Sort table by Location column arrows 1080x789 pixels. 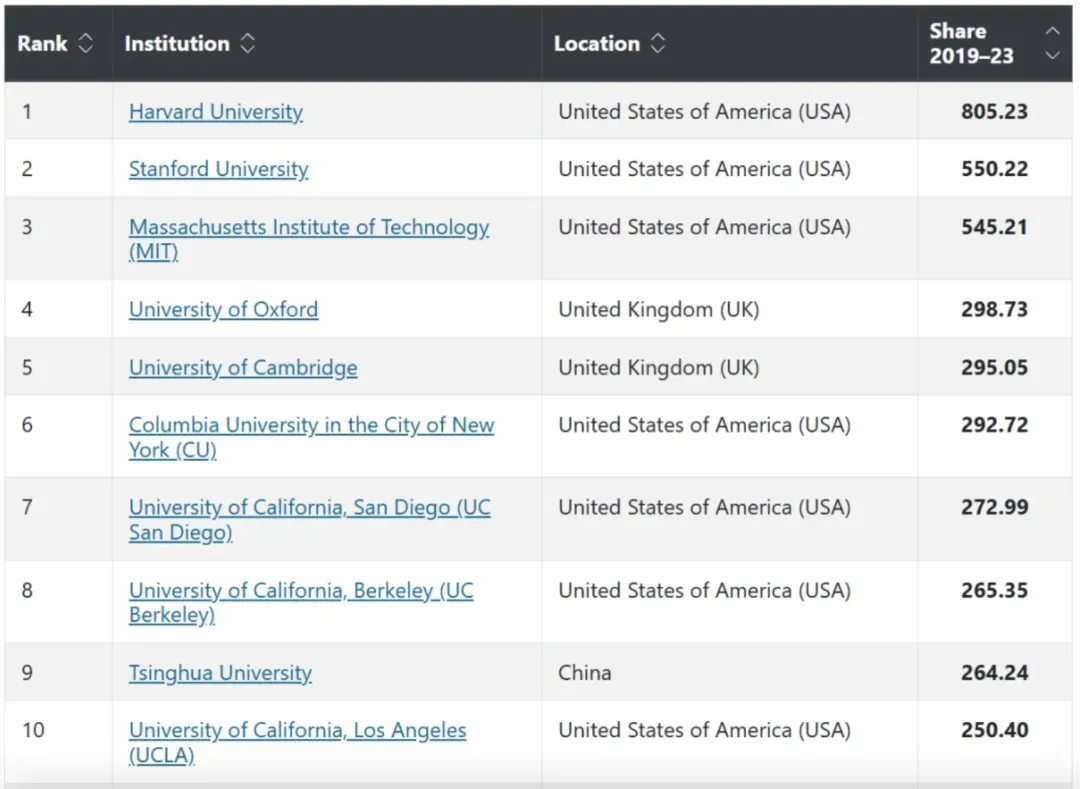(x=658, y=43)
